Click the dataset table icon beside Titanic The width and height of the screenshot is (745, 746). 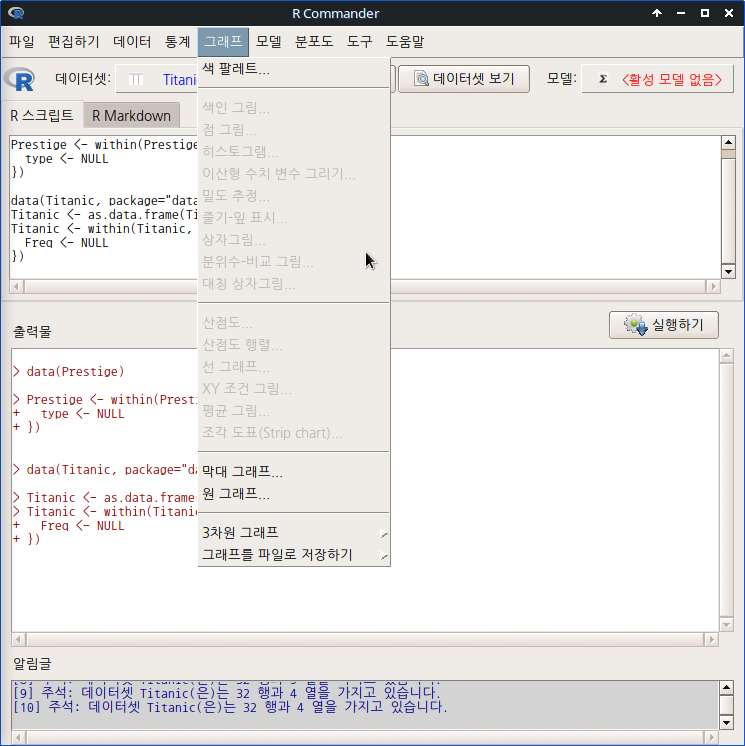click(x=136, y=79)
